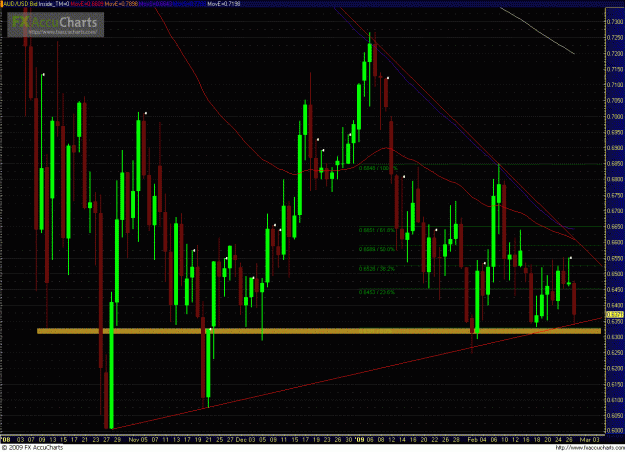This screenshot has height=452, width=625.
Task: Select the gold horizontal support zone band
Action: click(319, 331)
